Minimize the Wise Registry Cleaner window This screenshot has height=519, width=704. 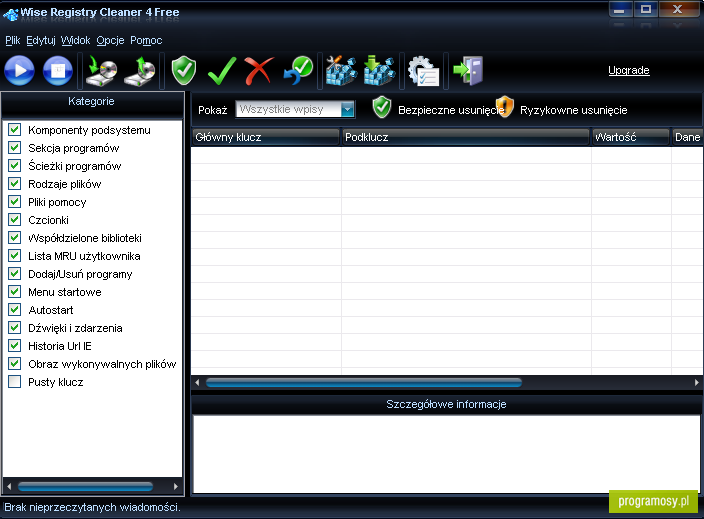pos(620,9)
